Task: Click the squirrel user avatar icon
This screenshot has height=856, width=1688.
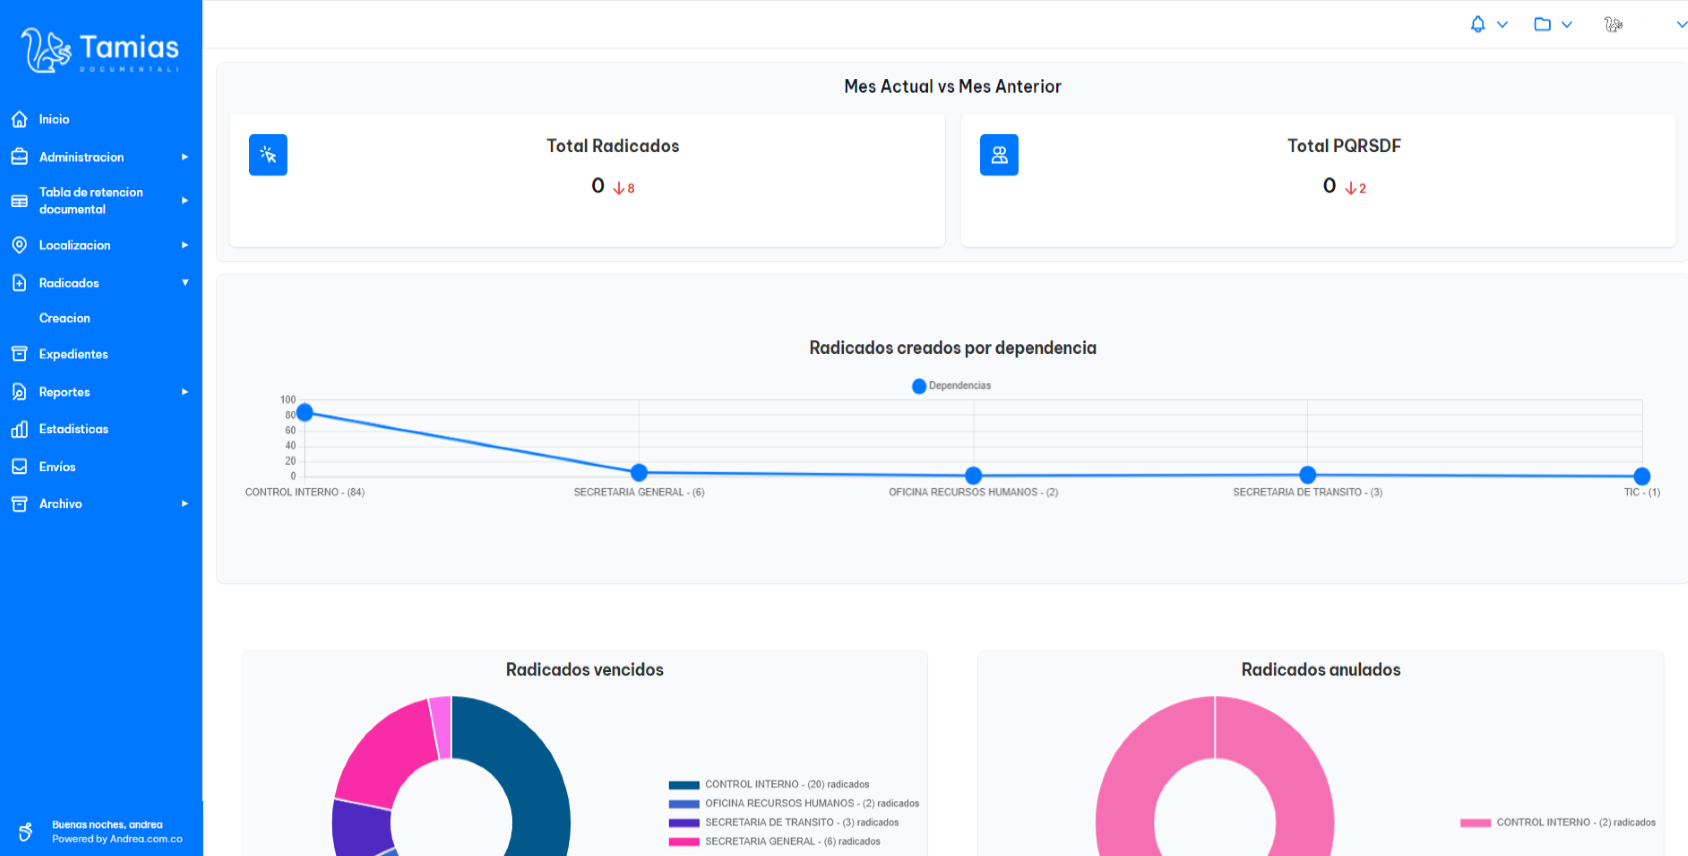Action: coord(1613,24)
